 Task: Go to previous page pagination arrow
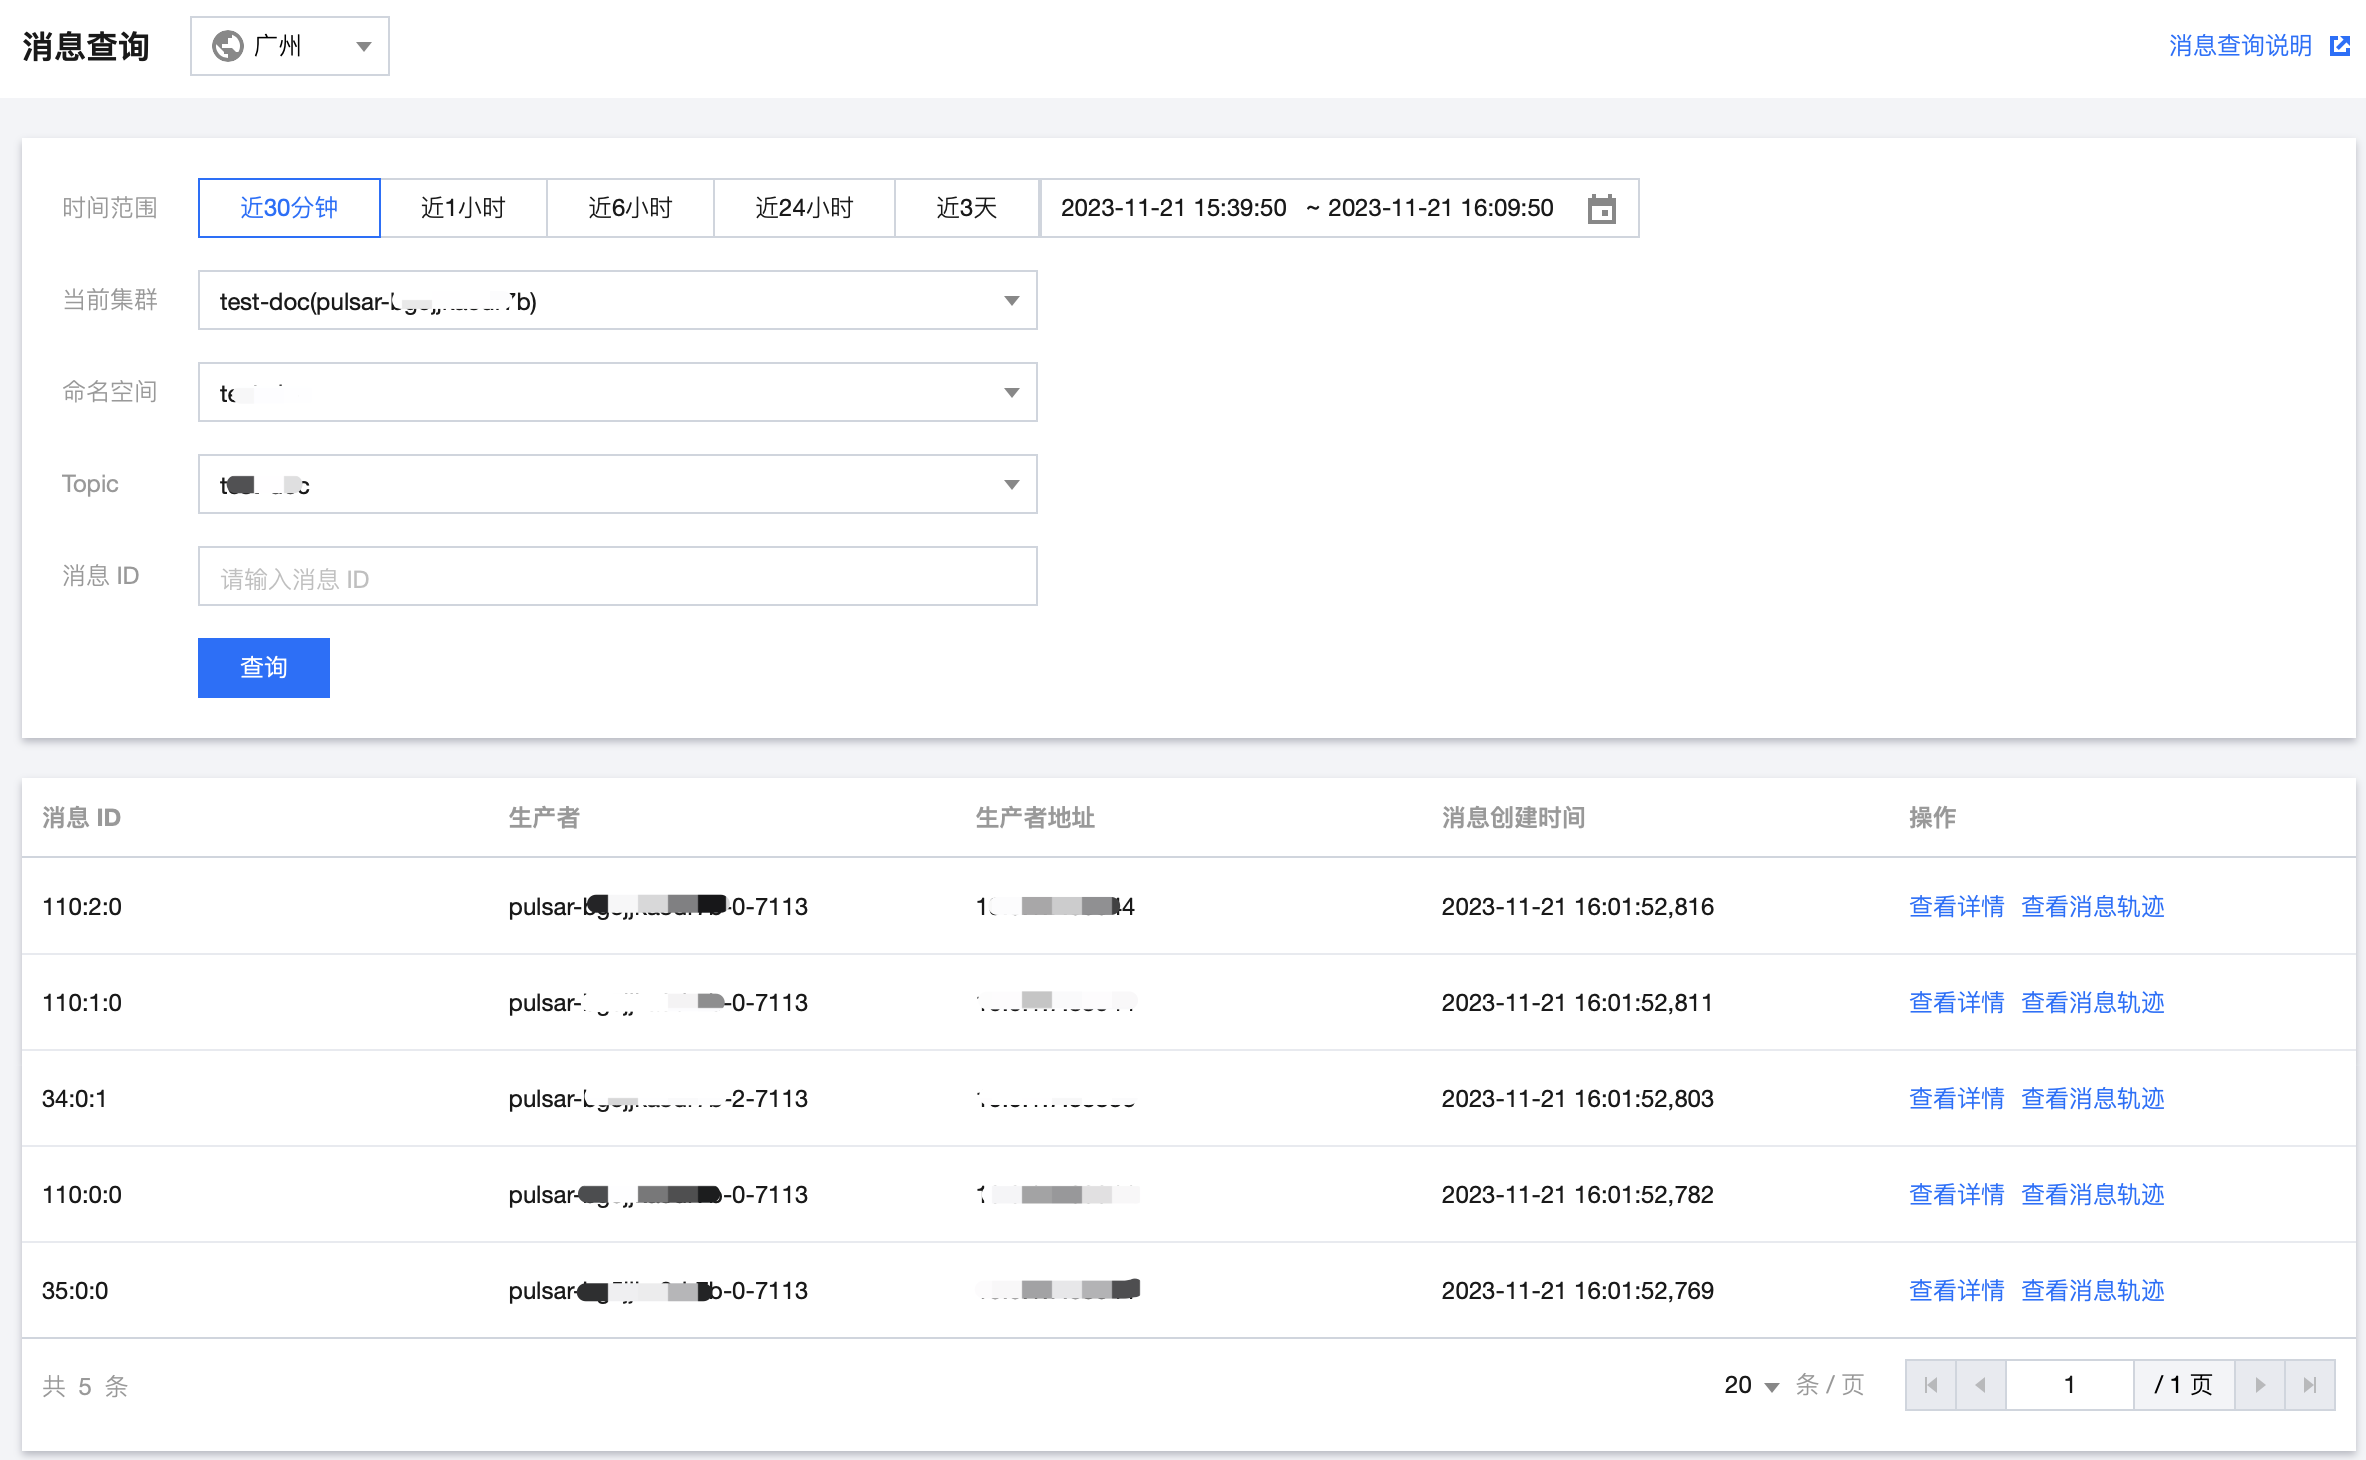[1980, 1385]
